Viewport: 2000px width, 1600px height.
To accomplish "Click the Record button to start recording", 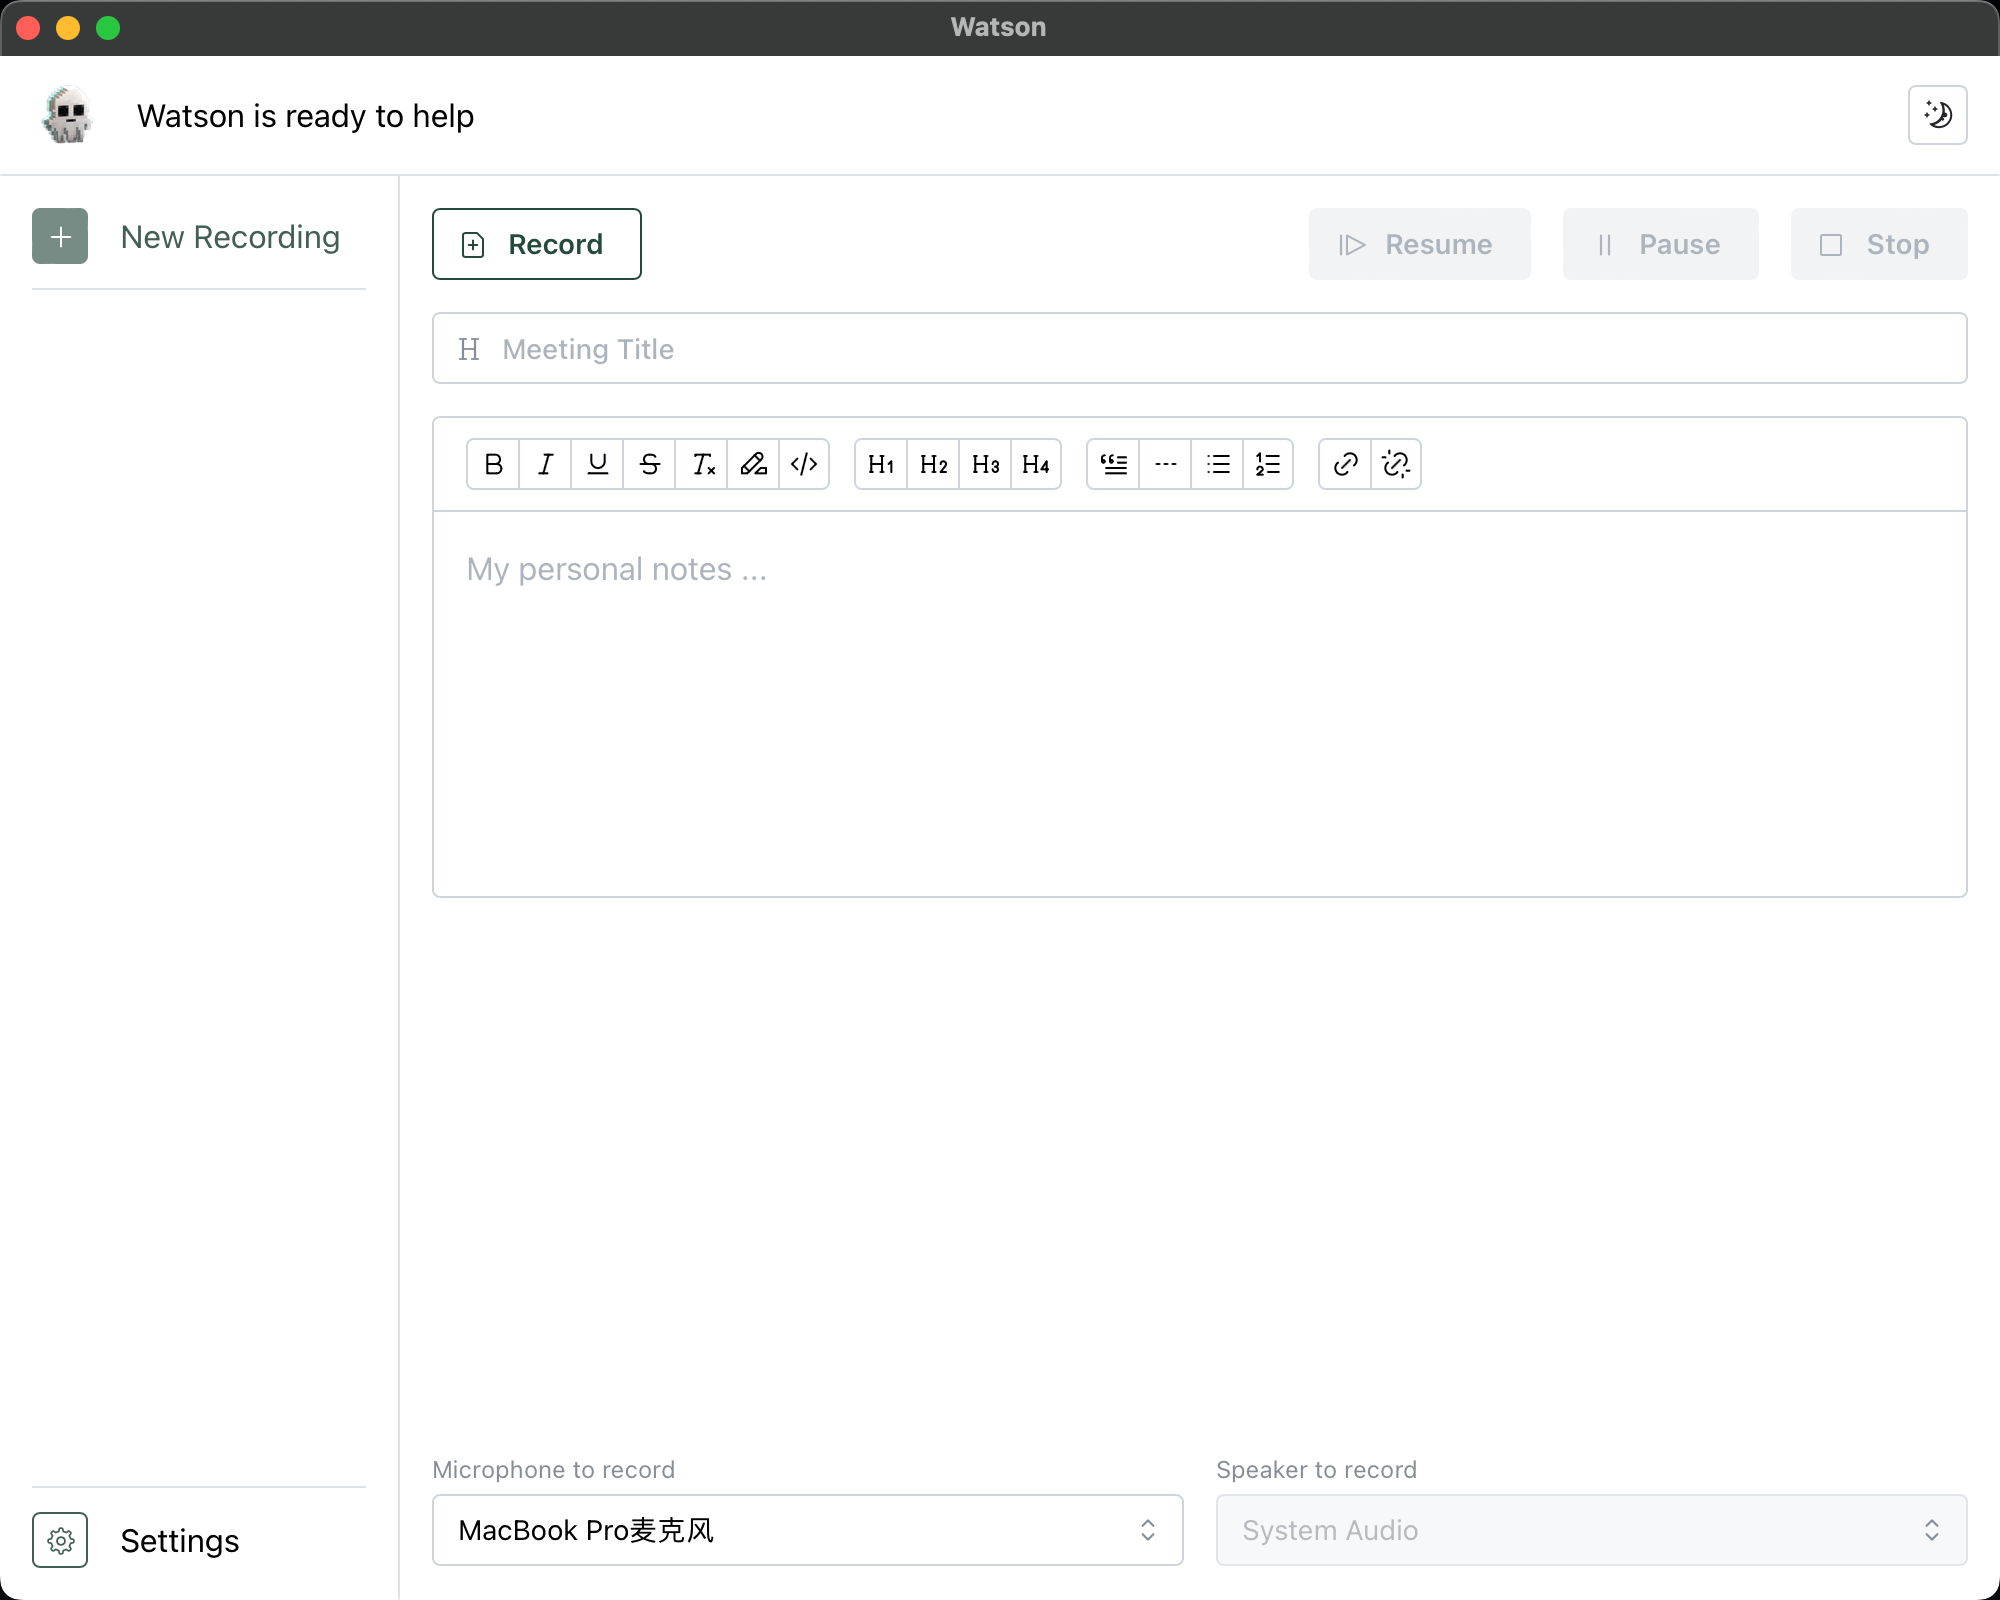I will [537, 243].
